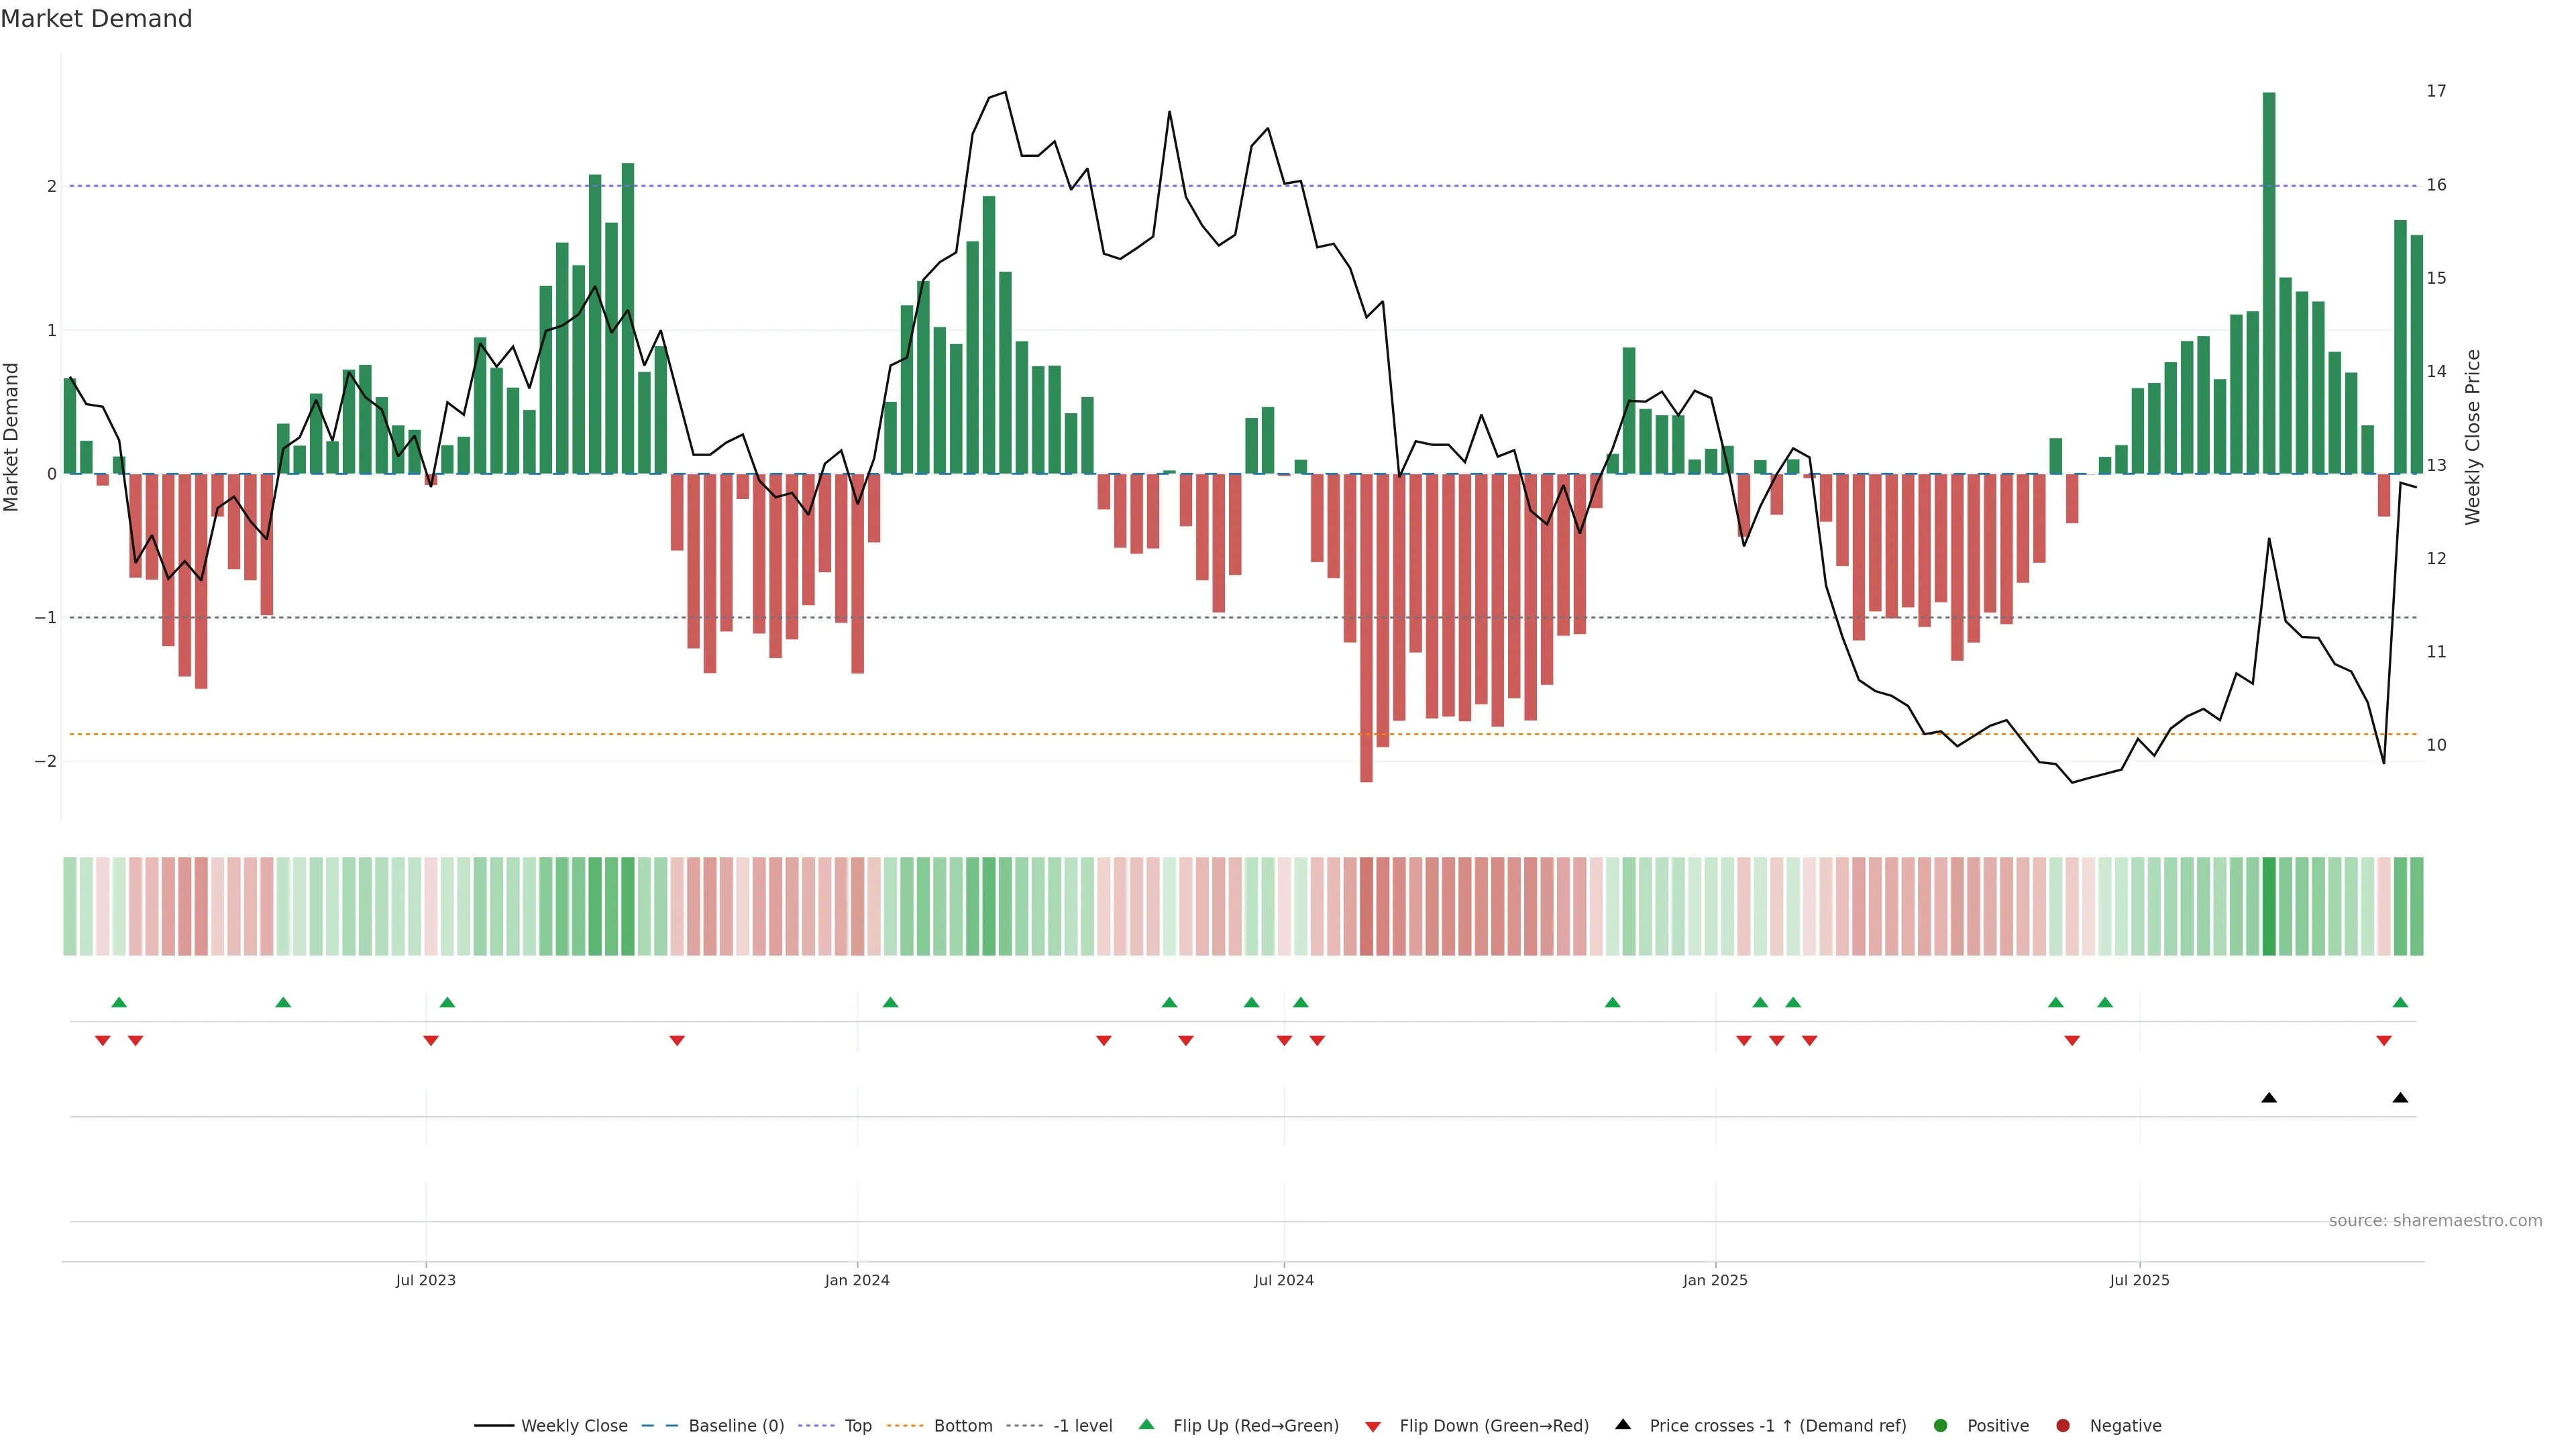
Task: Click the Weekly Close Price axis title
Action: click(x=2472, y=437)
